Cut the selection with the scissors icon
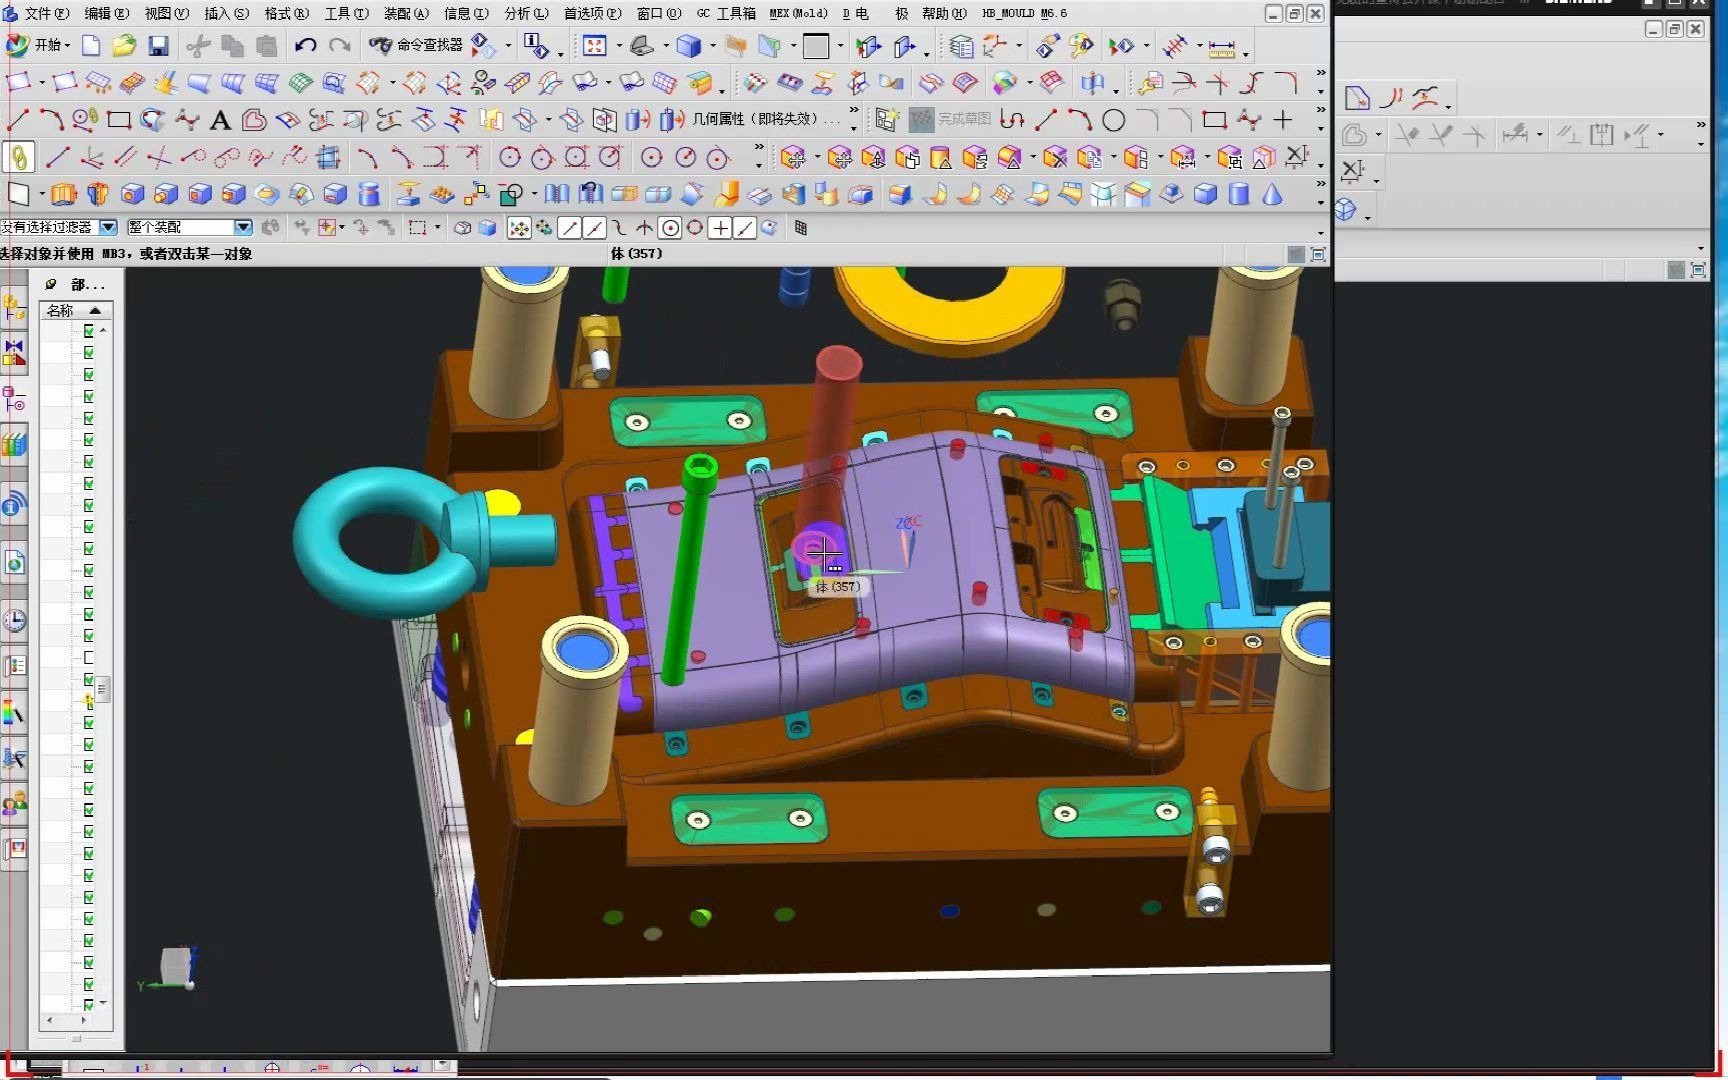 click(x=198, y=45)
